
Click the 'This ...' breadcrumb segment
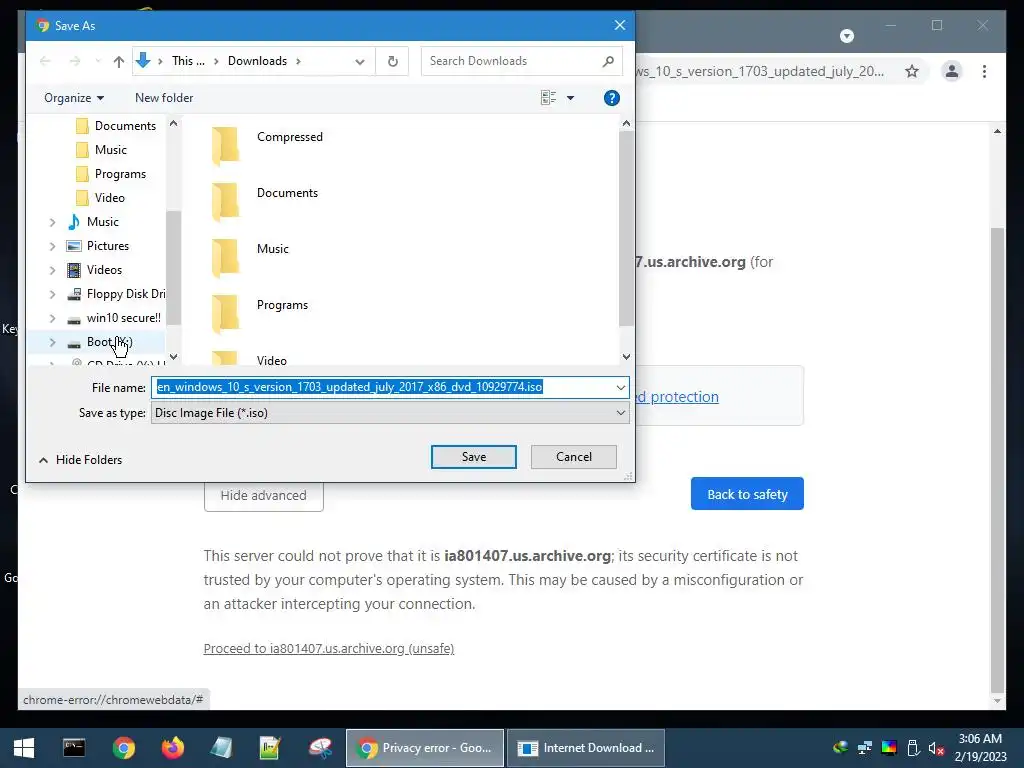188,61
